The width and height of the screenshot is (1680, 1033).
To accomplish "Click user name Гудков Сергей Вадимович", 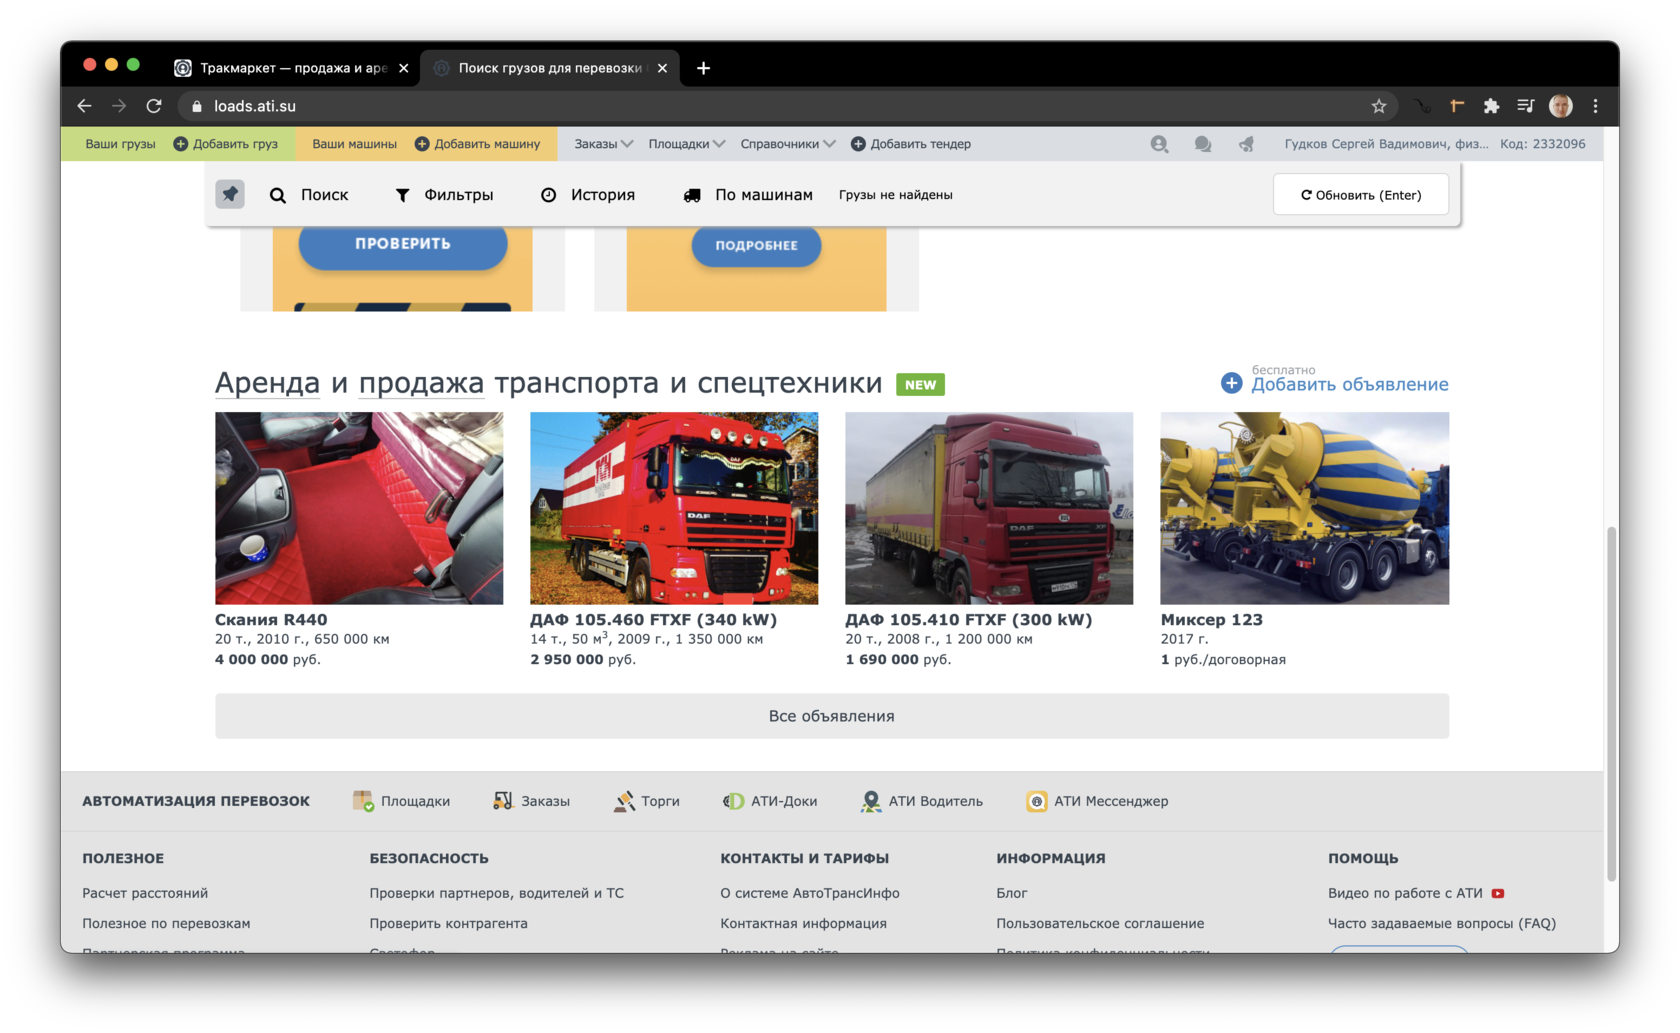I will pyautogui.click(x=1386, y=144).
